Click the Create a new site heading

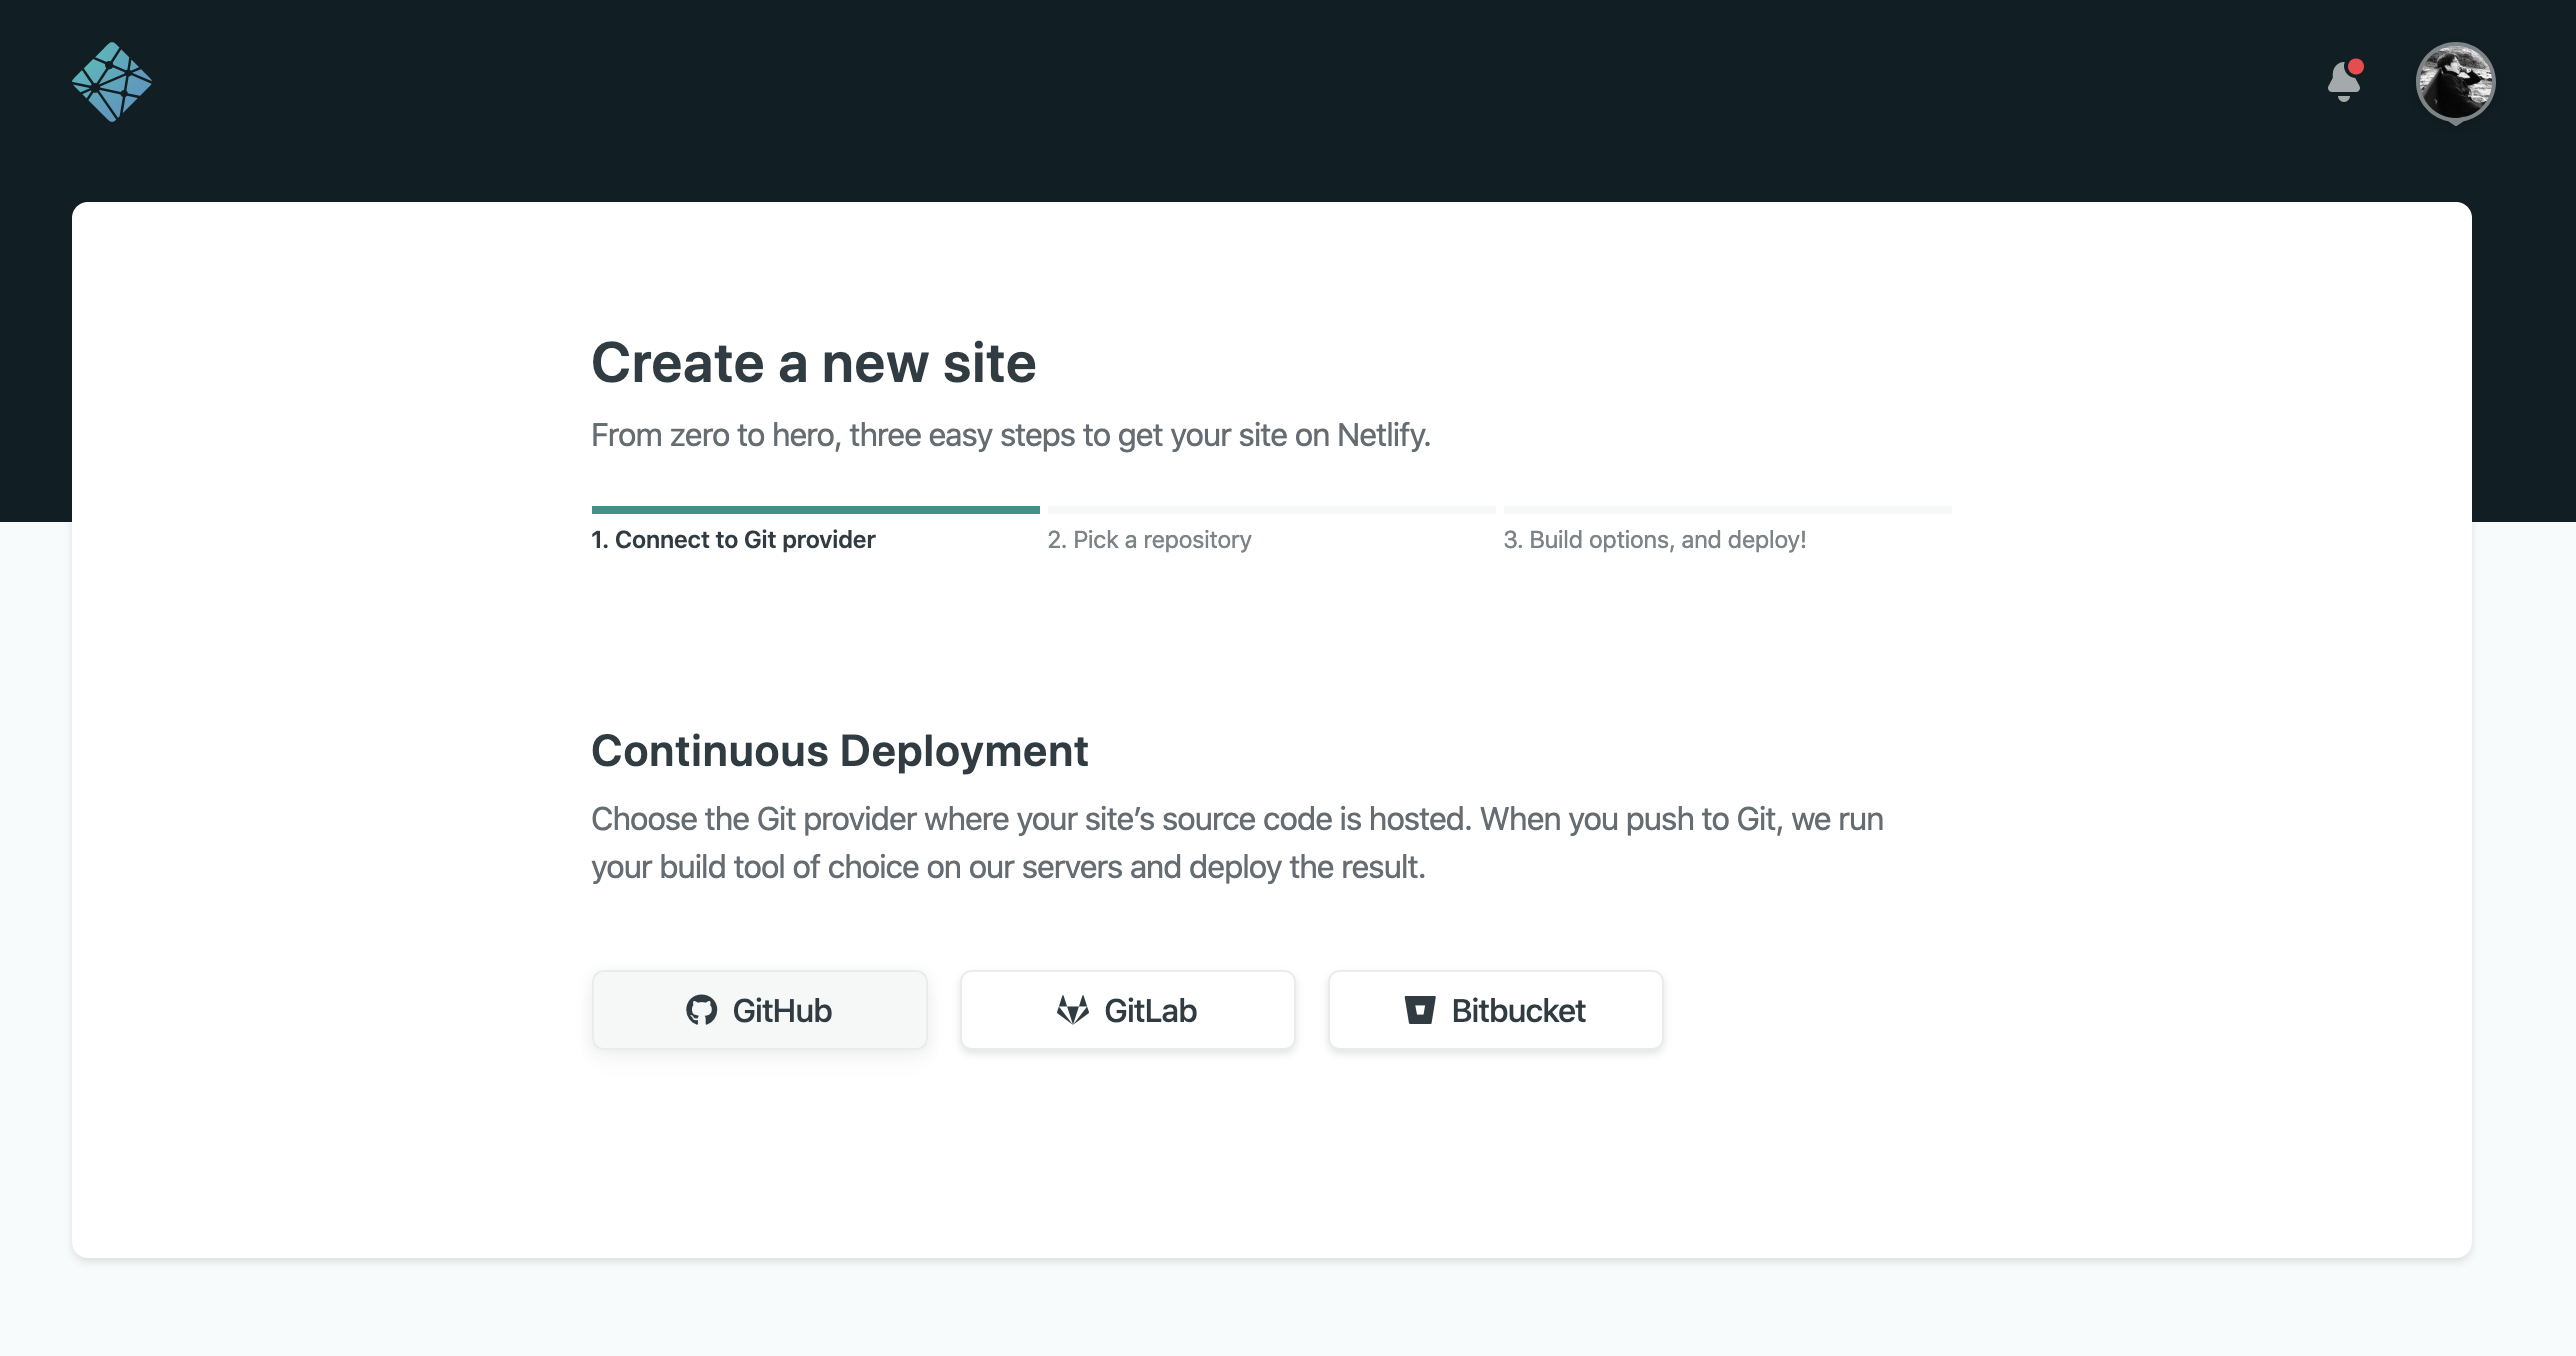point(814,362)
